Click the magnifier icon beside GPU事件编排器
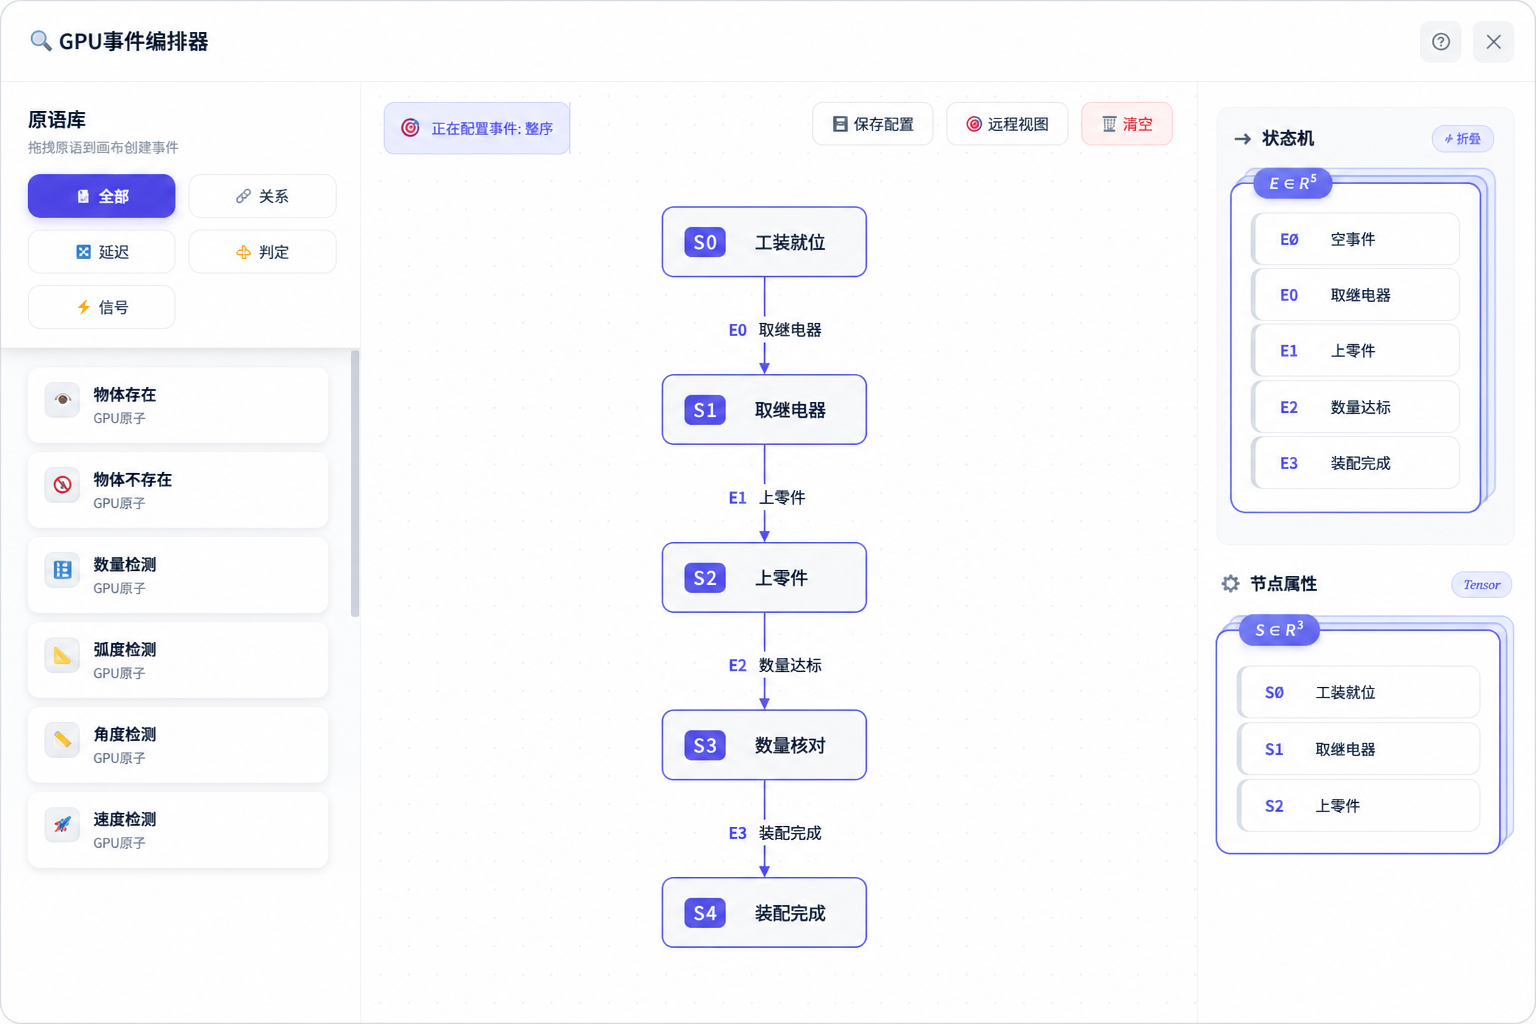The height and width of the screenshot is (1024, 1536). (40, 41)
